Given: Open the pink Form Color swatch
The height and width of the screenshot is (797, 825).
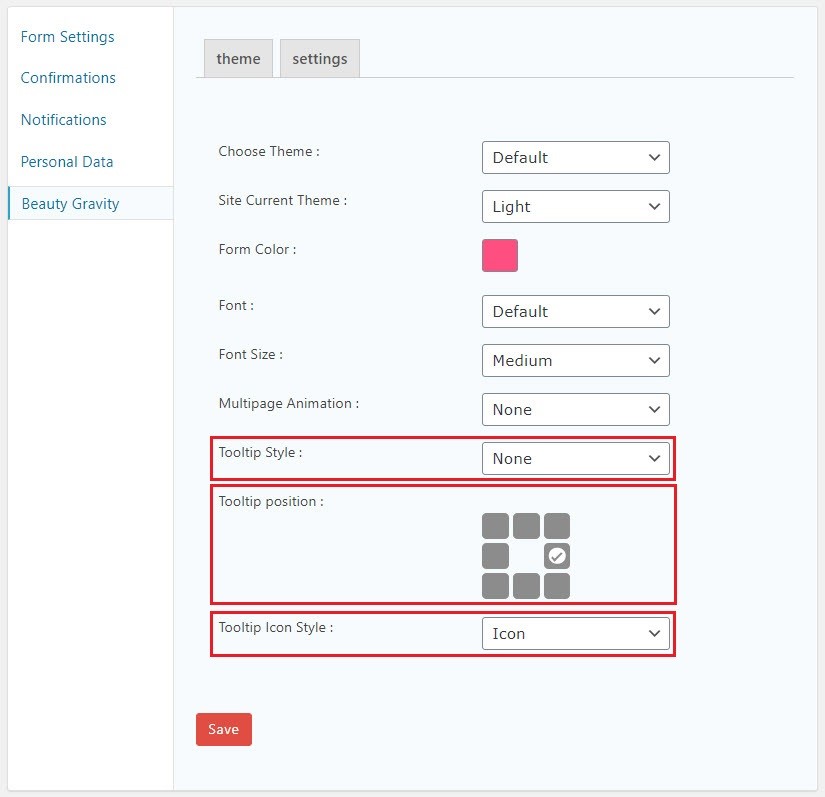Looking at the screenshot, I should [500, 255].
